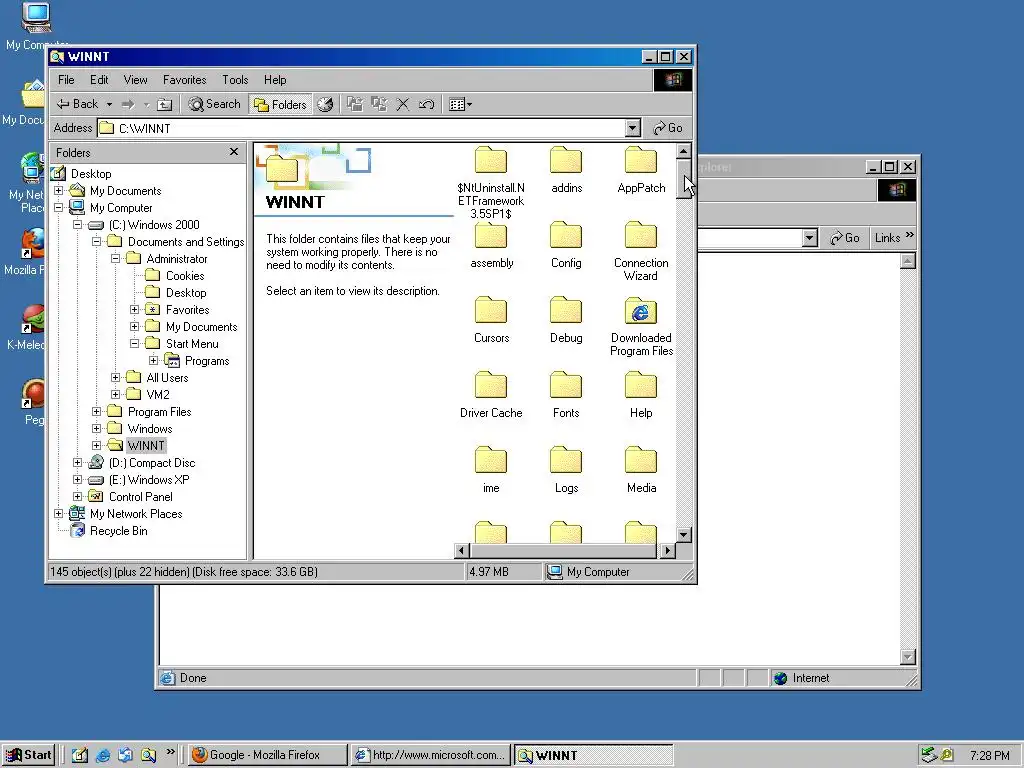
Task: Open the Search pane from toolbar
Action: tap(214, 104)
